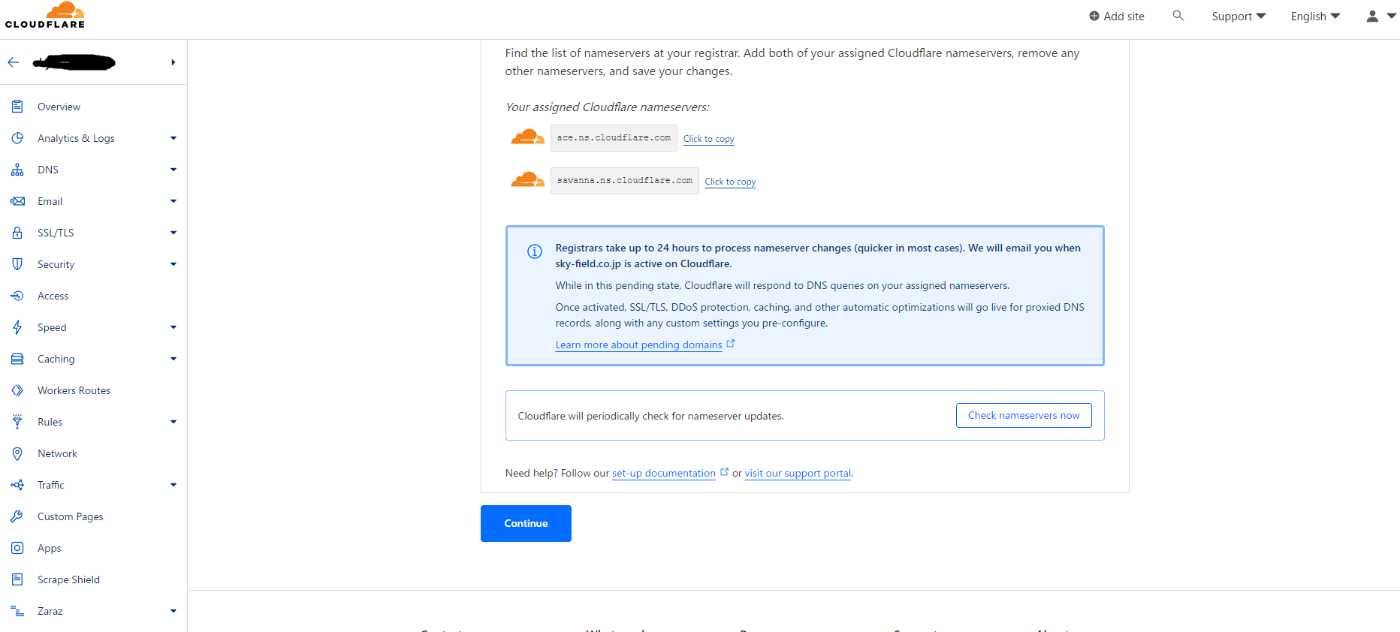Expand the SSL/TLS submenu arrow
Image resolution: width=1400 pixels, height=632 pixels.
173,233
